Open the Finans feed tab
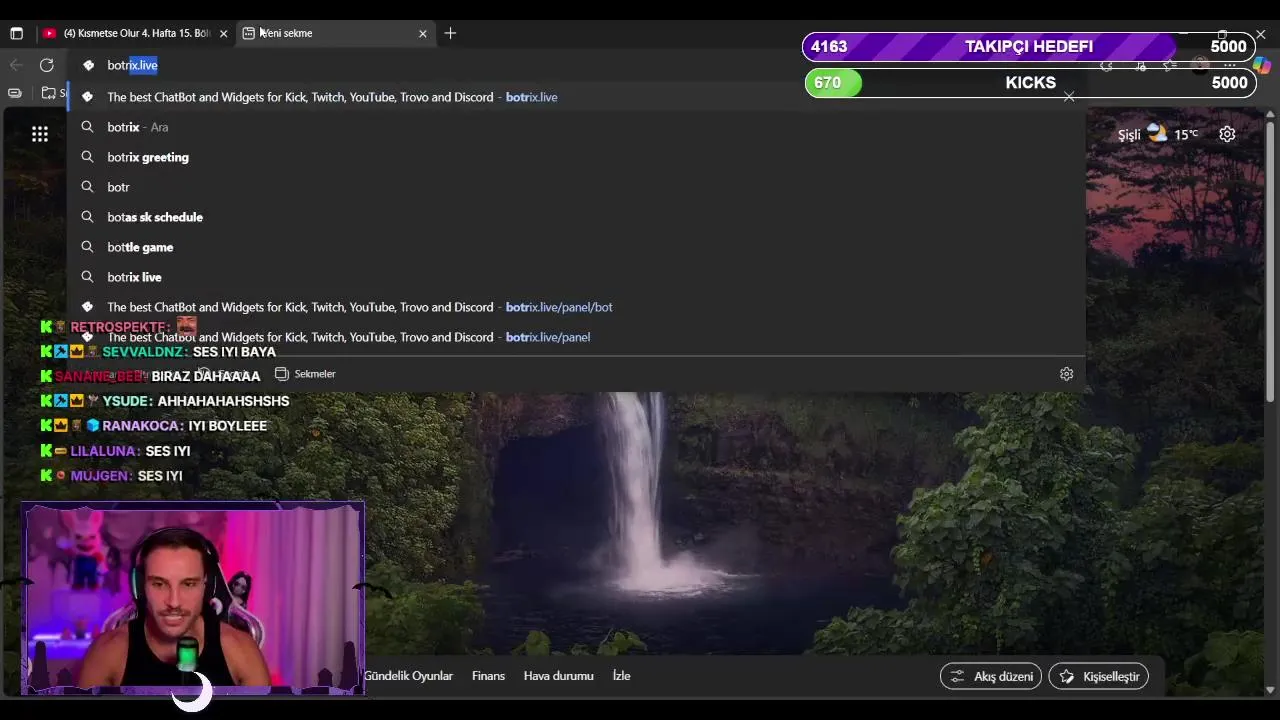This screenshot has height=720, width=1280. pos(488,676)
